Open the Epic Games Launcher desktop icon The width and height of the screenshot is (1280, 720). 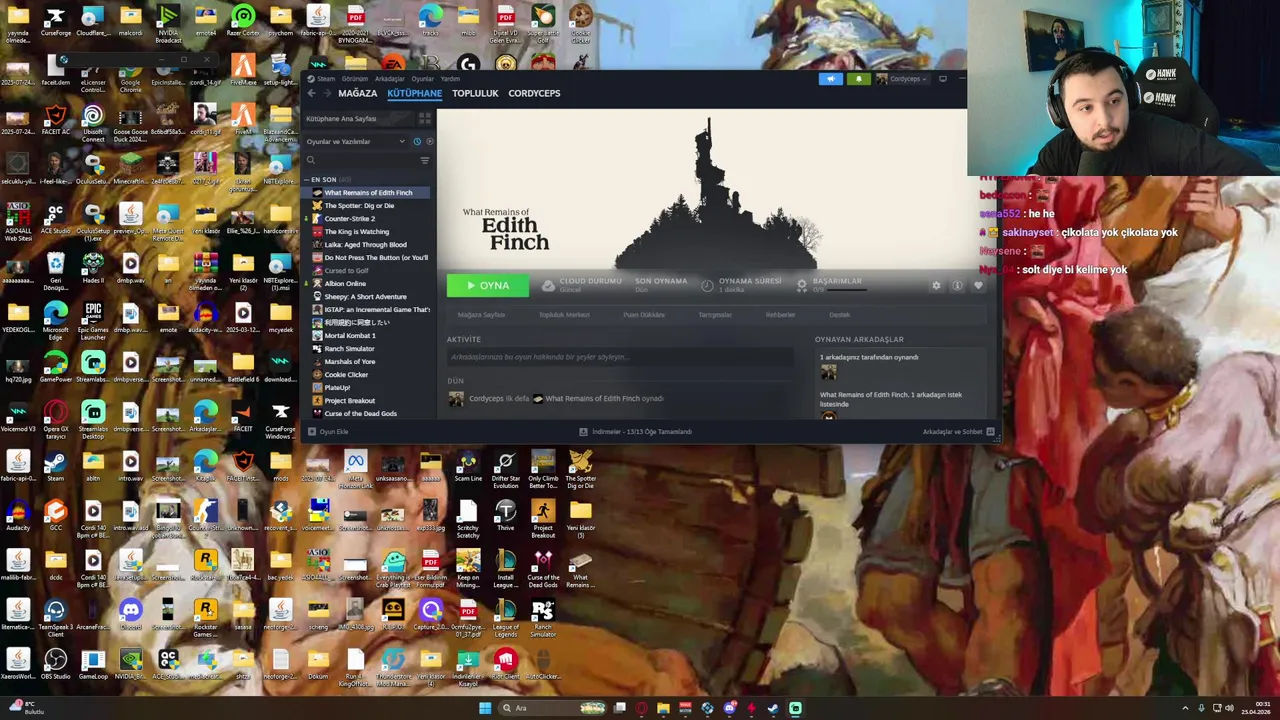tap(93, 319)
